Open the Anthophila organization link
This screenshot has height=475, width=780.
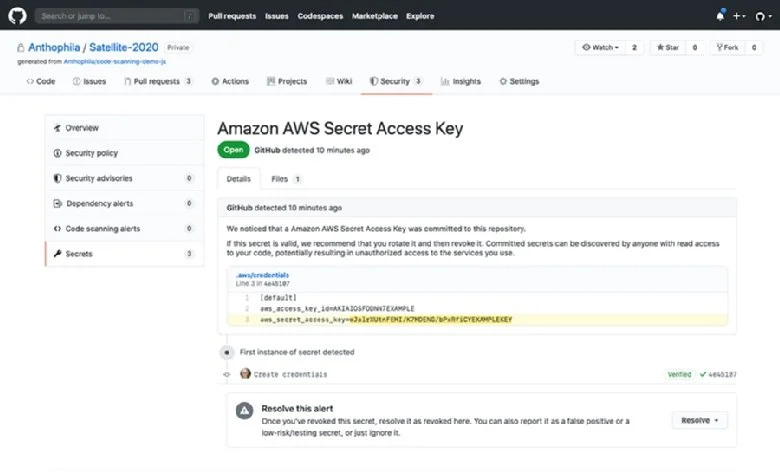click(x=54, y=47)
